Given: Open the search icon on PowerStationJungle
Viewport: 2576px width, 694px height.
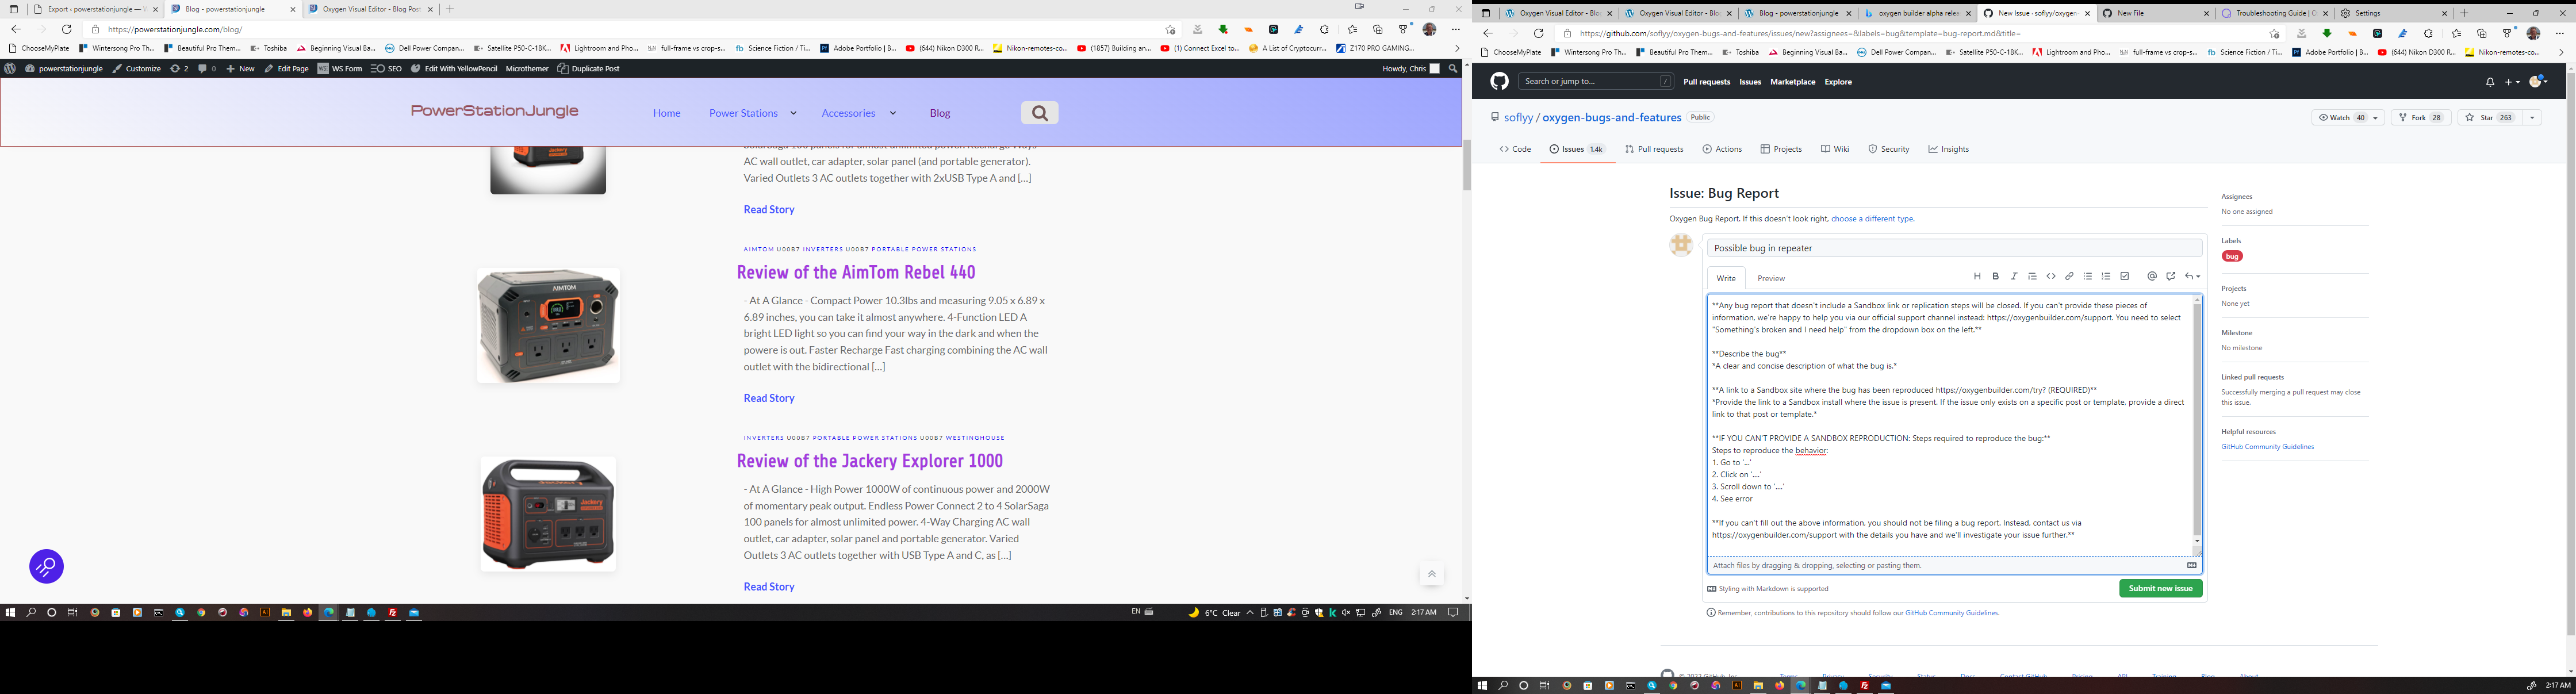Looking at the screenshot, I should tap(1039, 112).
